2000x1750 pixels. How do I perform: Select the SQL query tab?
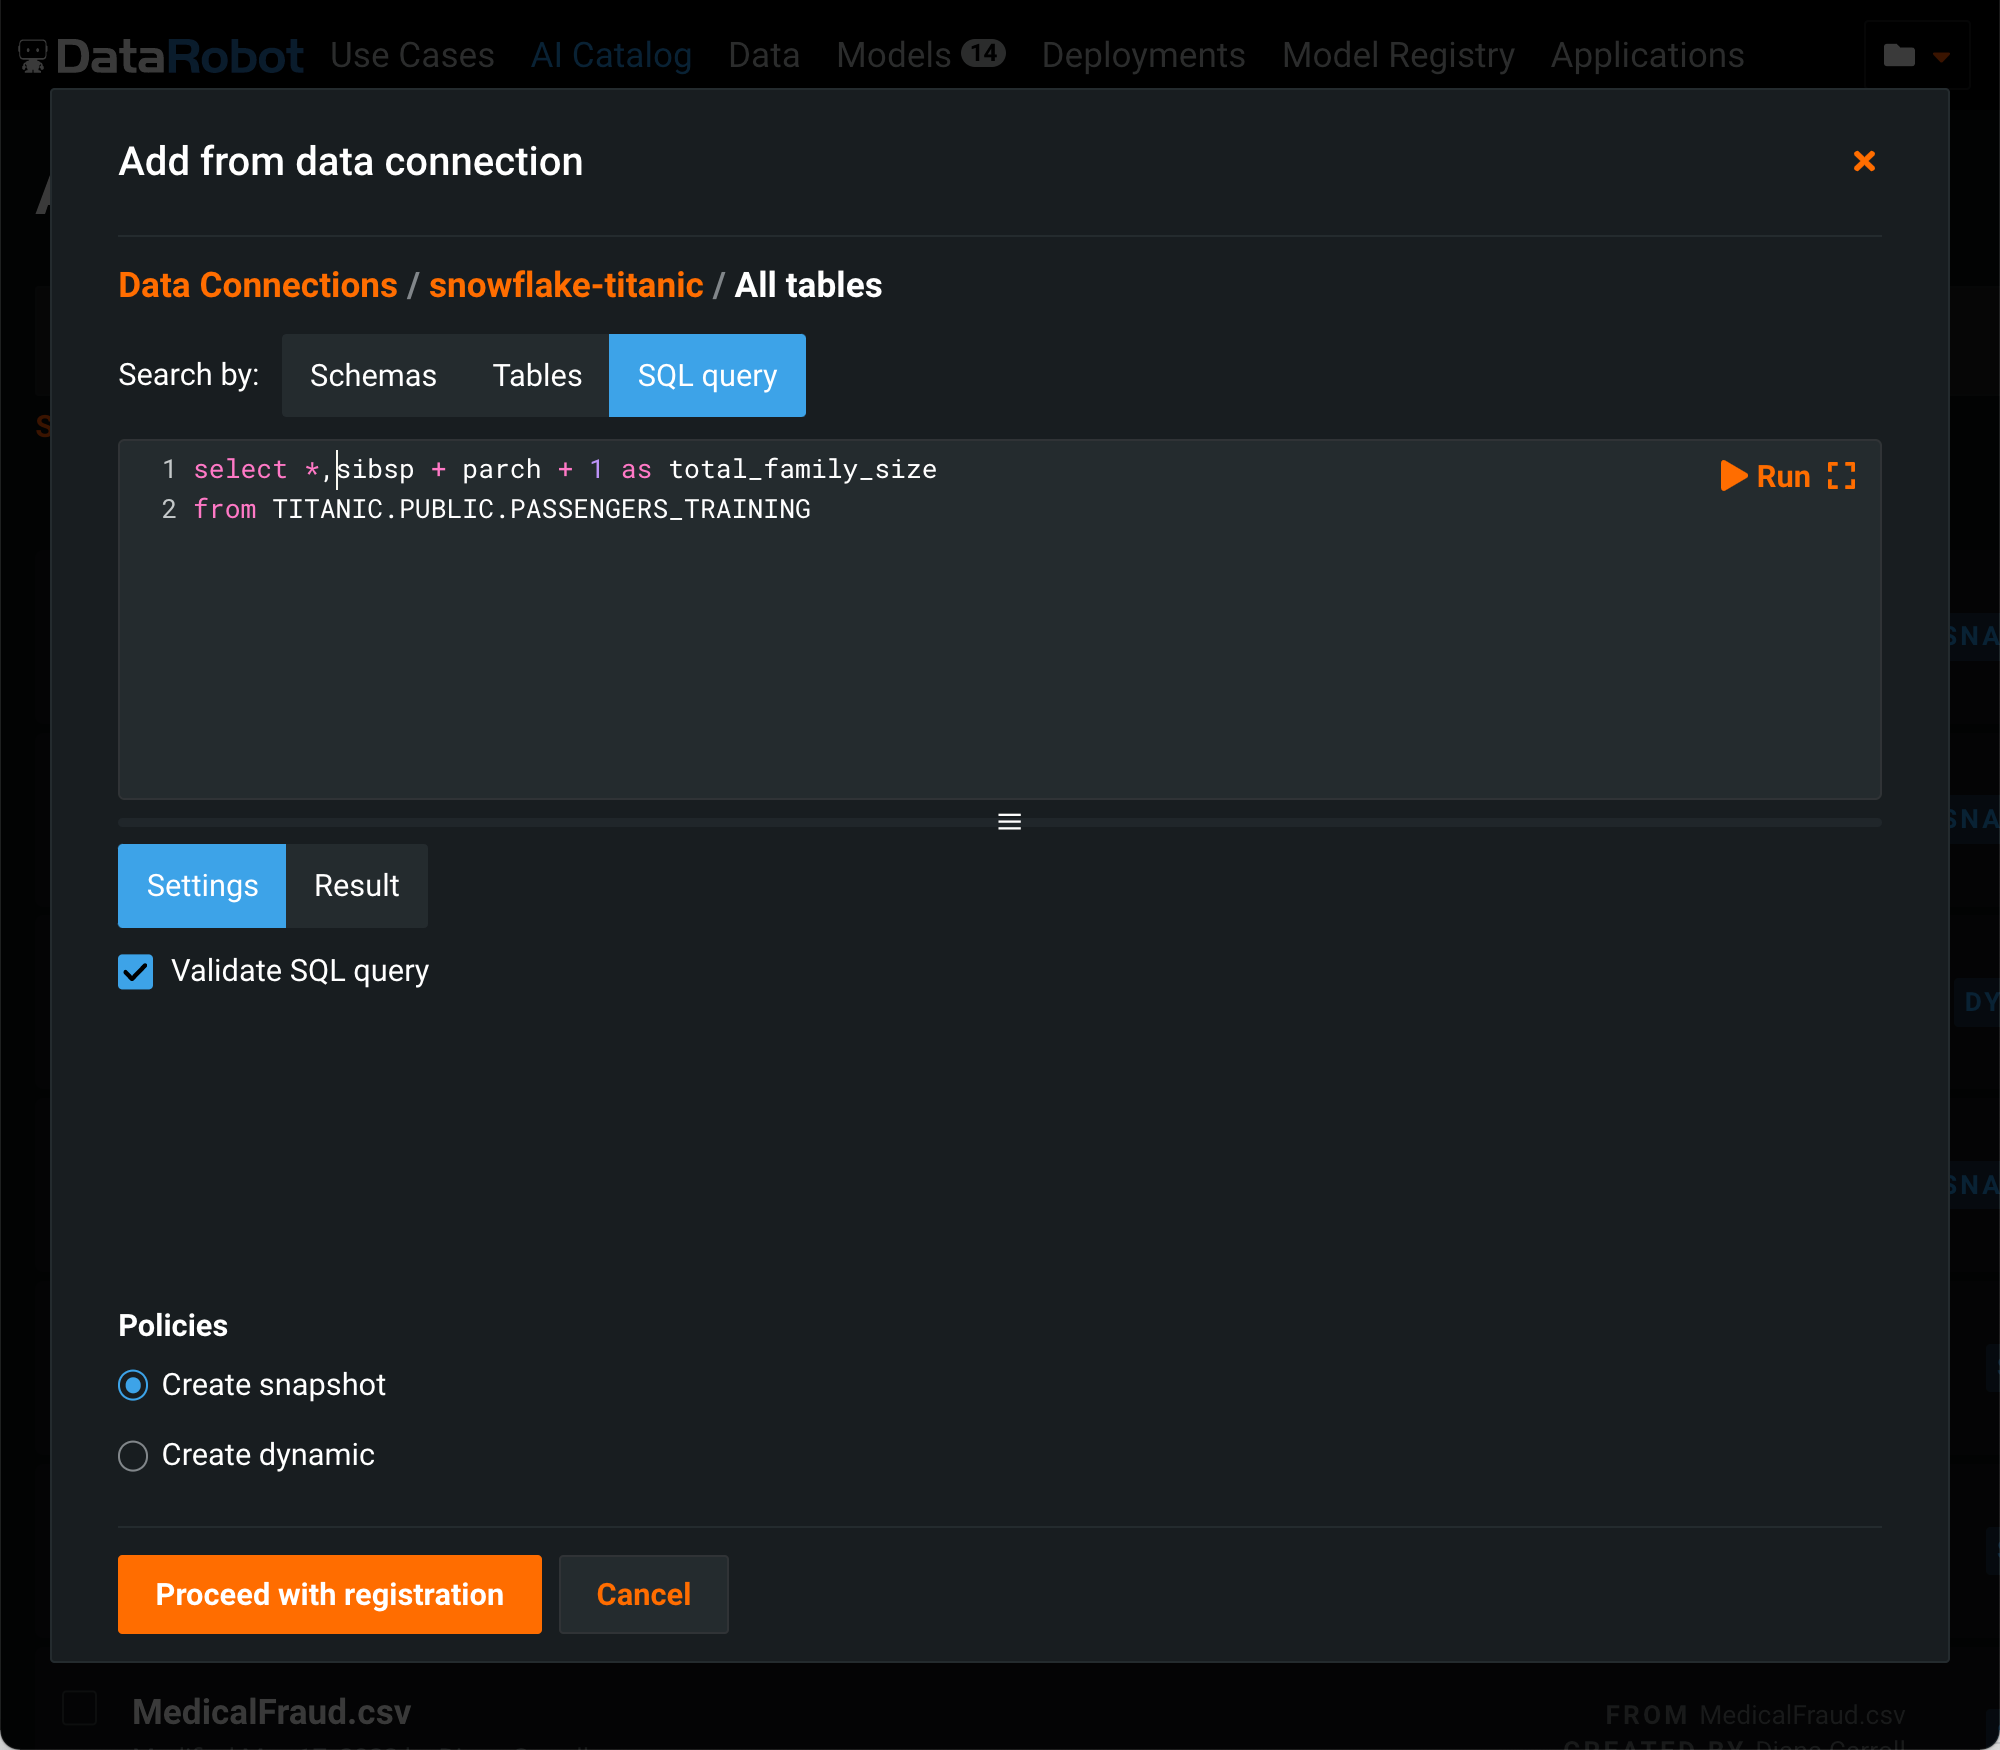(x=707, y=376)
